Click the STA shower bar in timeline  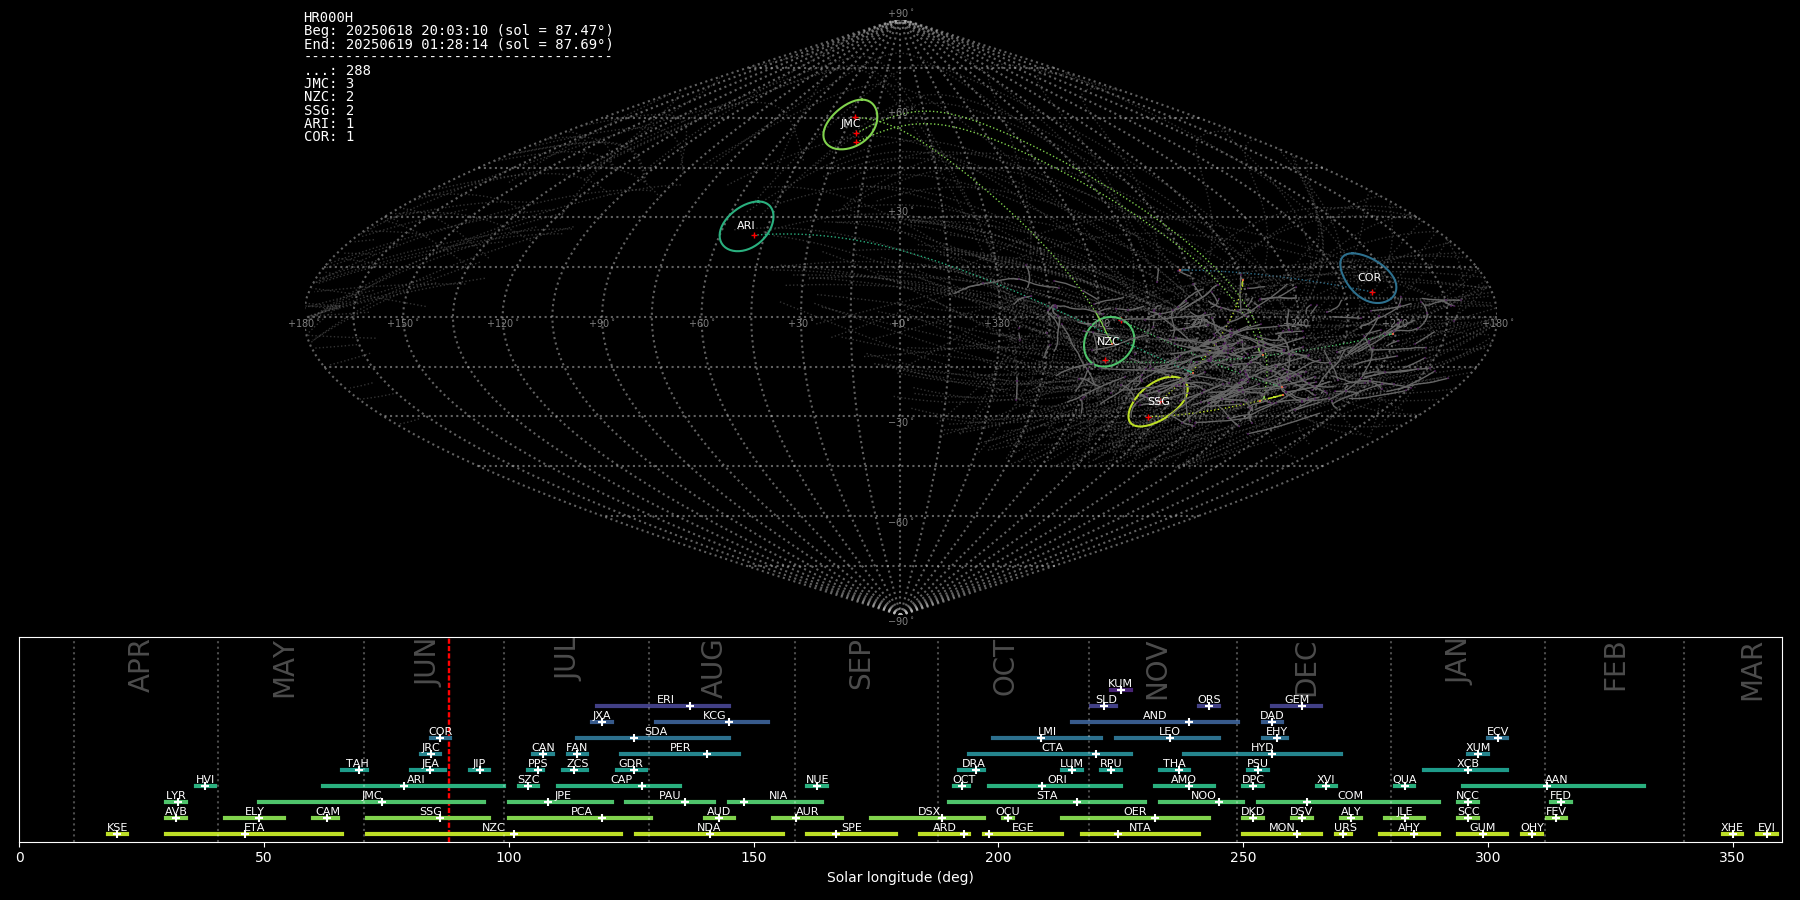(1047, 802)
